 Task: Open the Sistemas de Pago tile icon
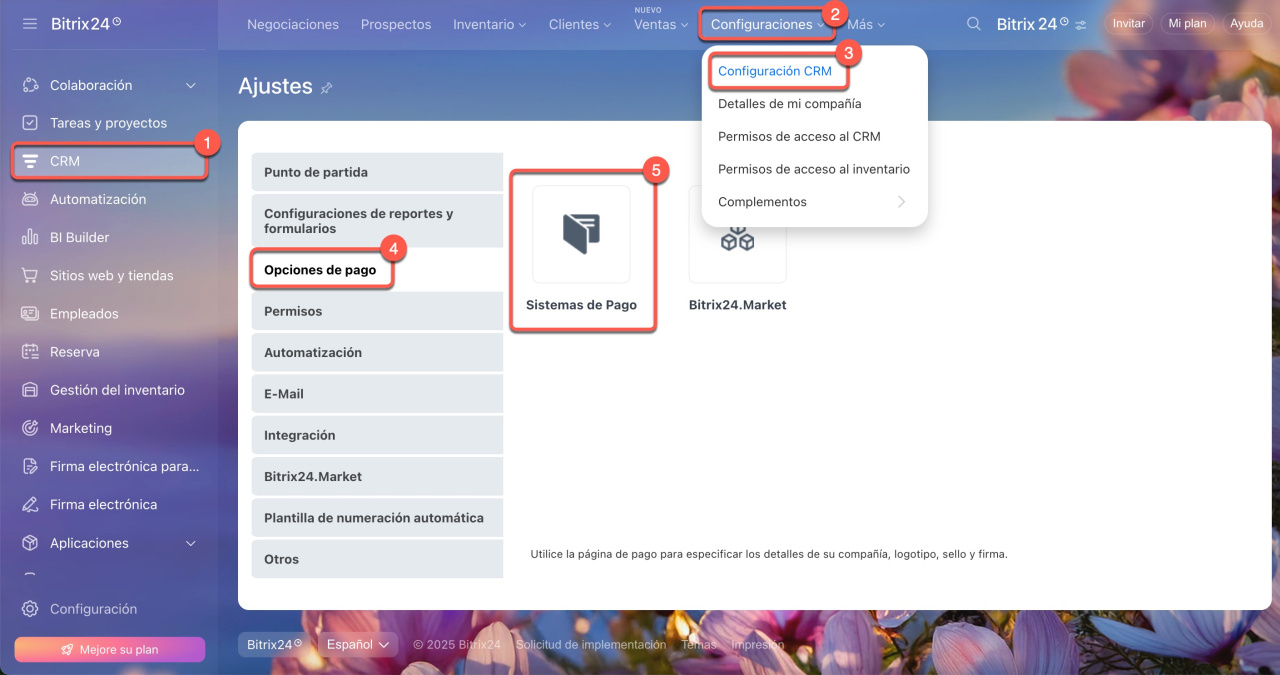(x=581, y=234)
